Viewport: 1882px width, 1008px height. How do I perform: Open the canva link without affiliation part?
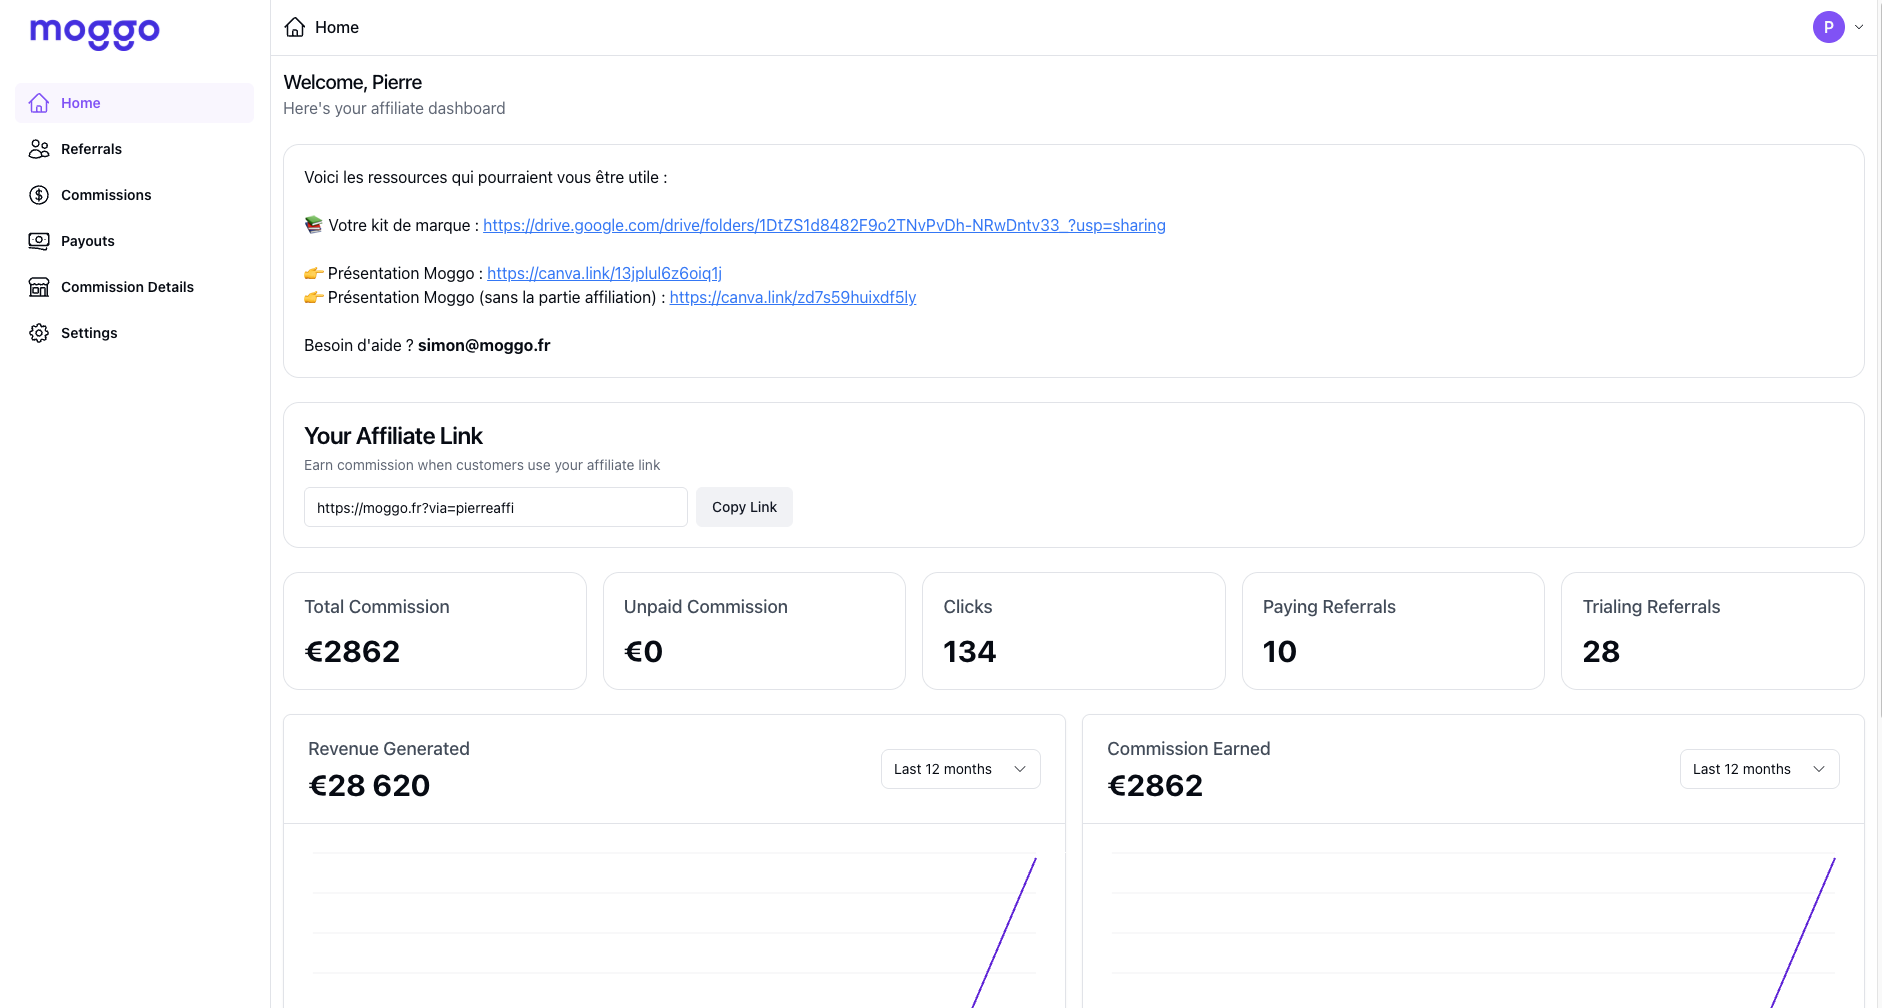[x=793, y=297]
